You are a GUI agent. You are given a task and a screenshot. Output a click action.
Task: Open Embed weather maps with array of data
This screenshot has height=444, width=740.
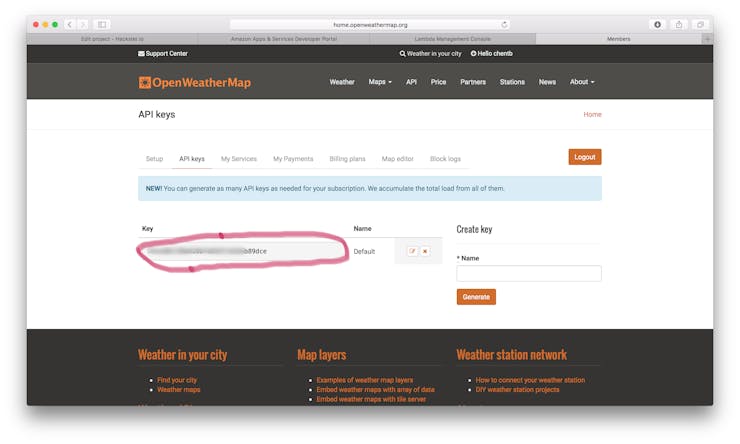point(375,390)
